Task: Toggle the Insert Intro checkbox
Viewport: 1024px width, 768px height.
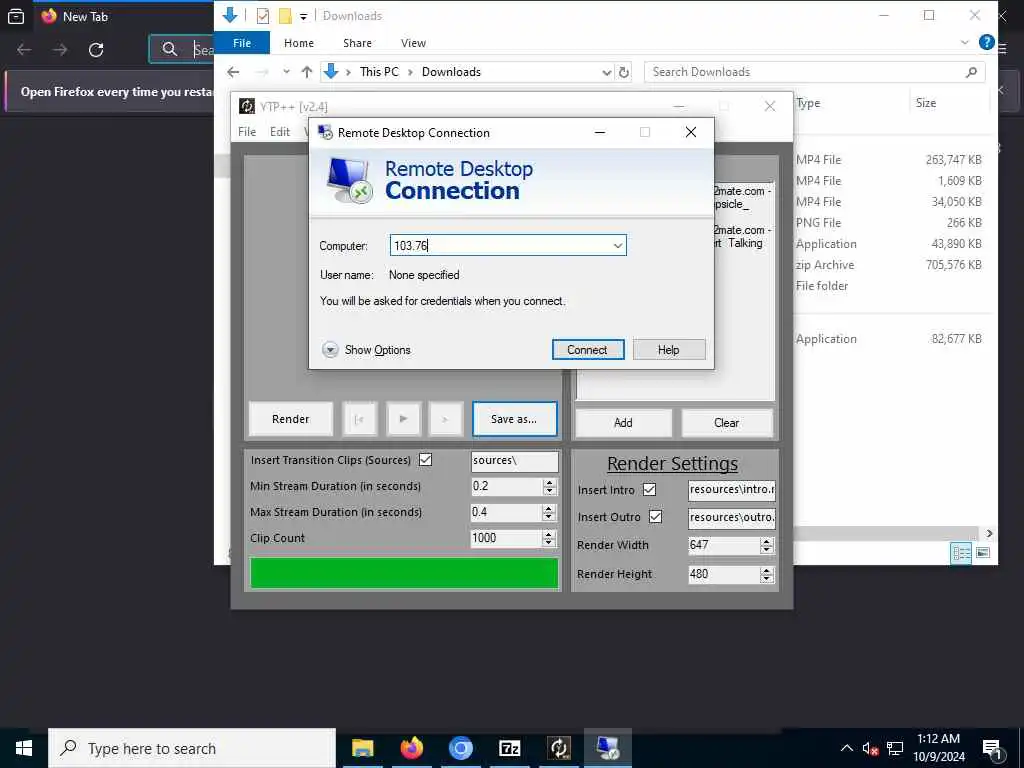Action: point(649,489)
